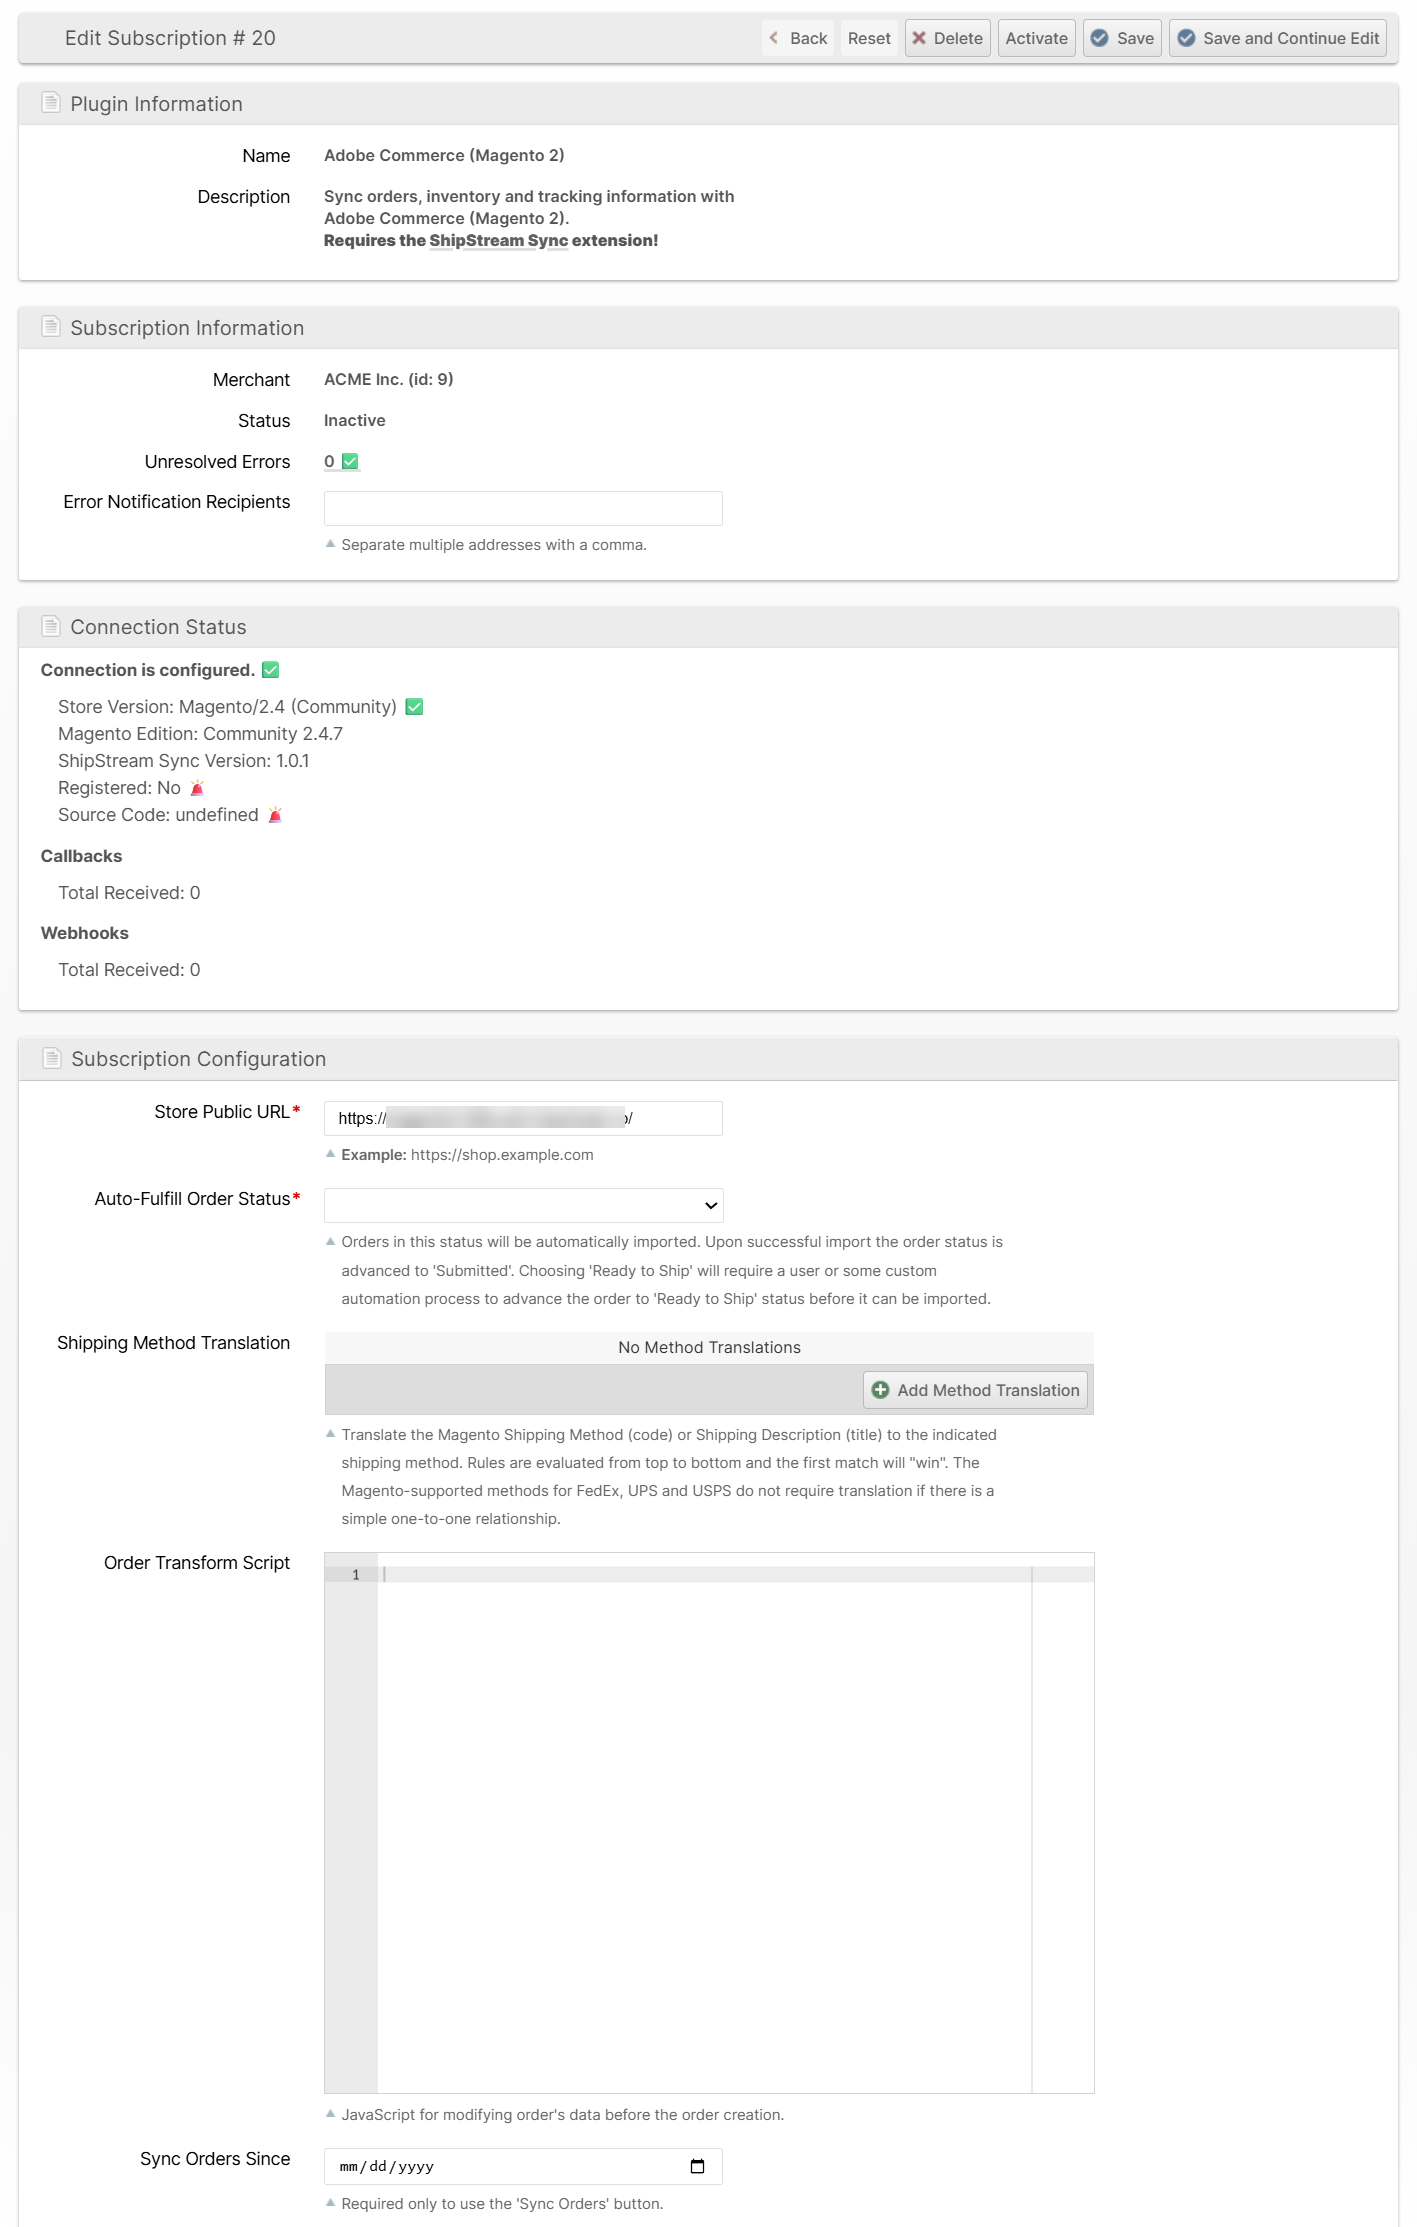Open the calendar picker in Sync Orders Since

point(697,2166)
